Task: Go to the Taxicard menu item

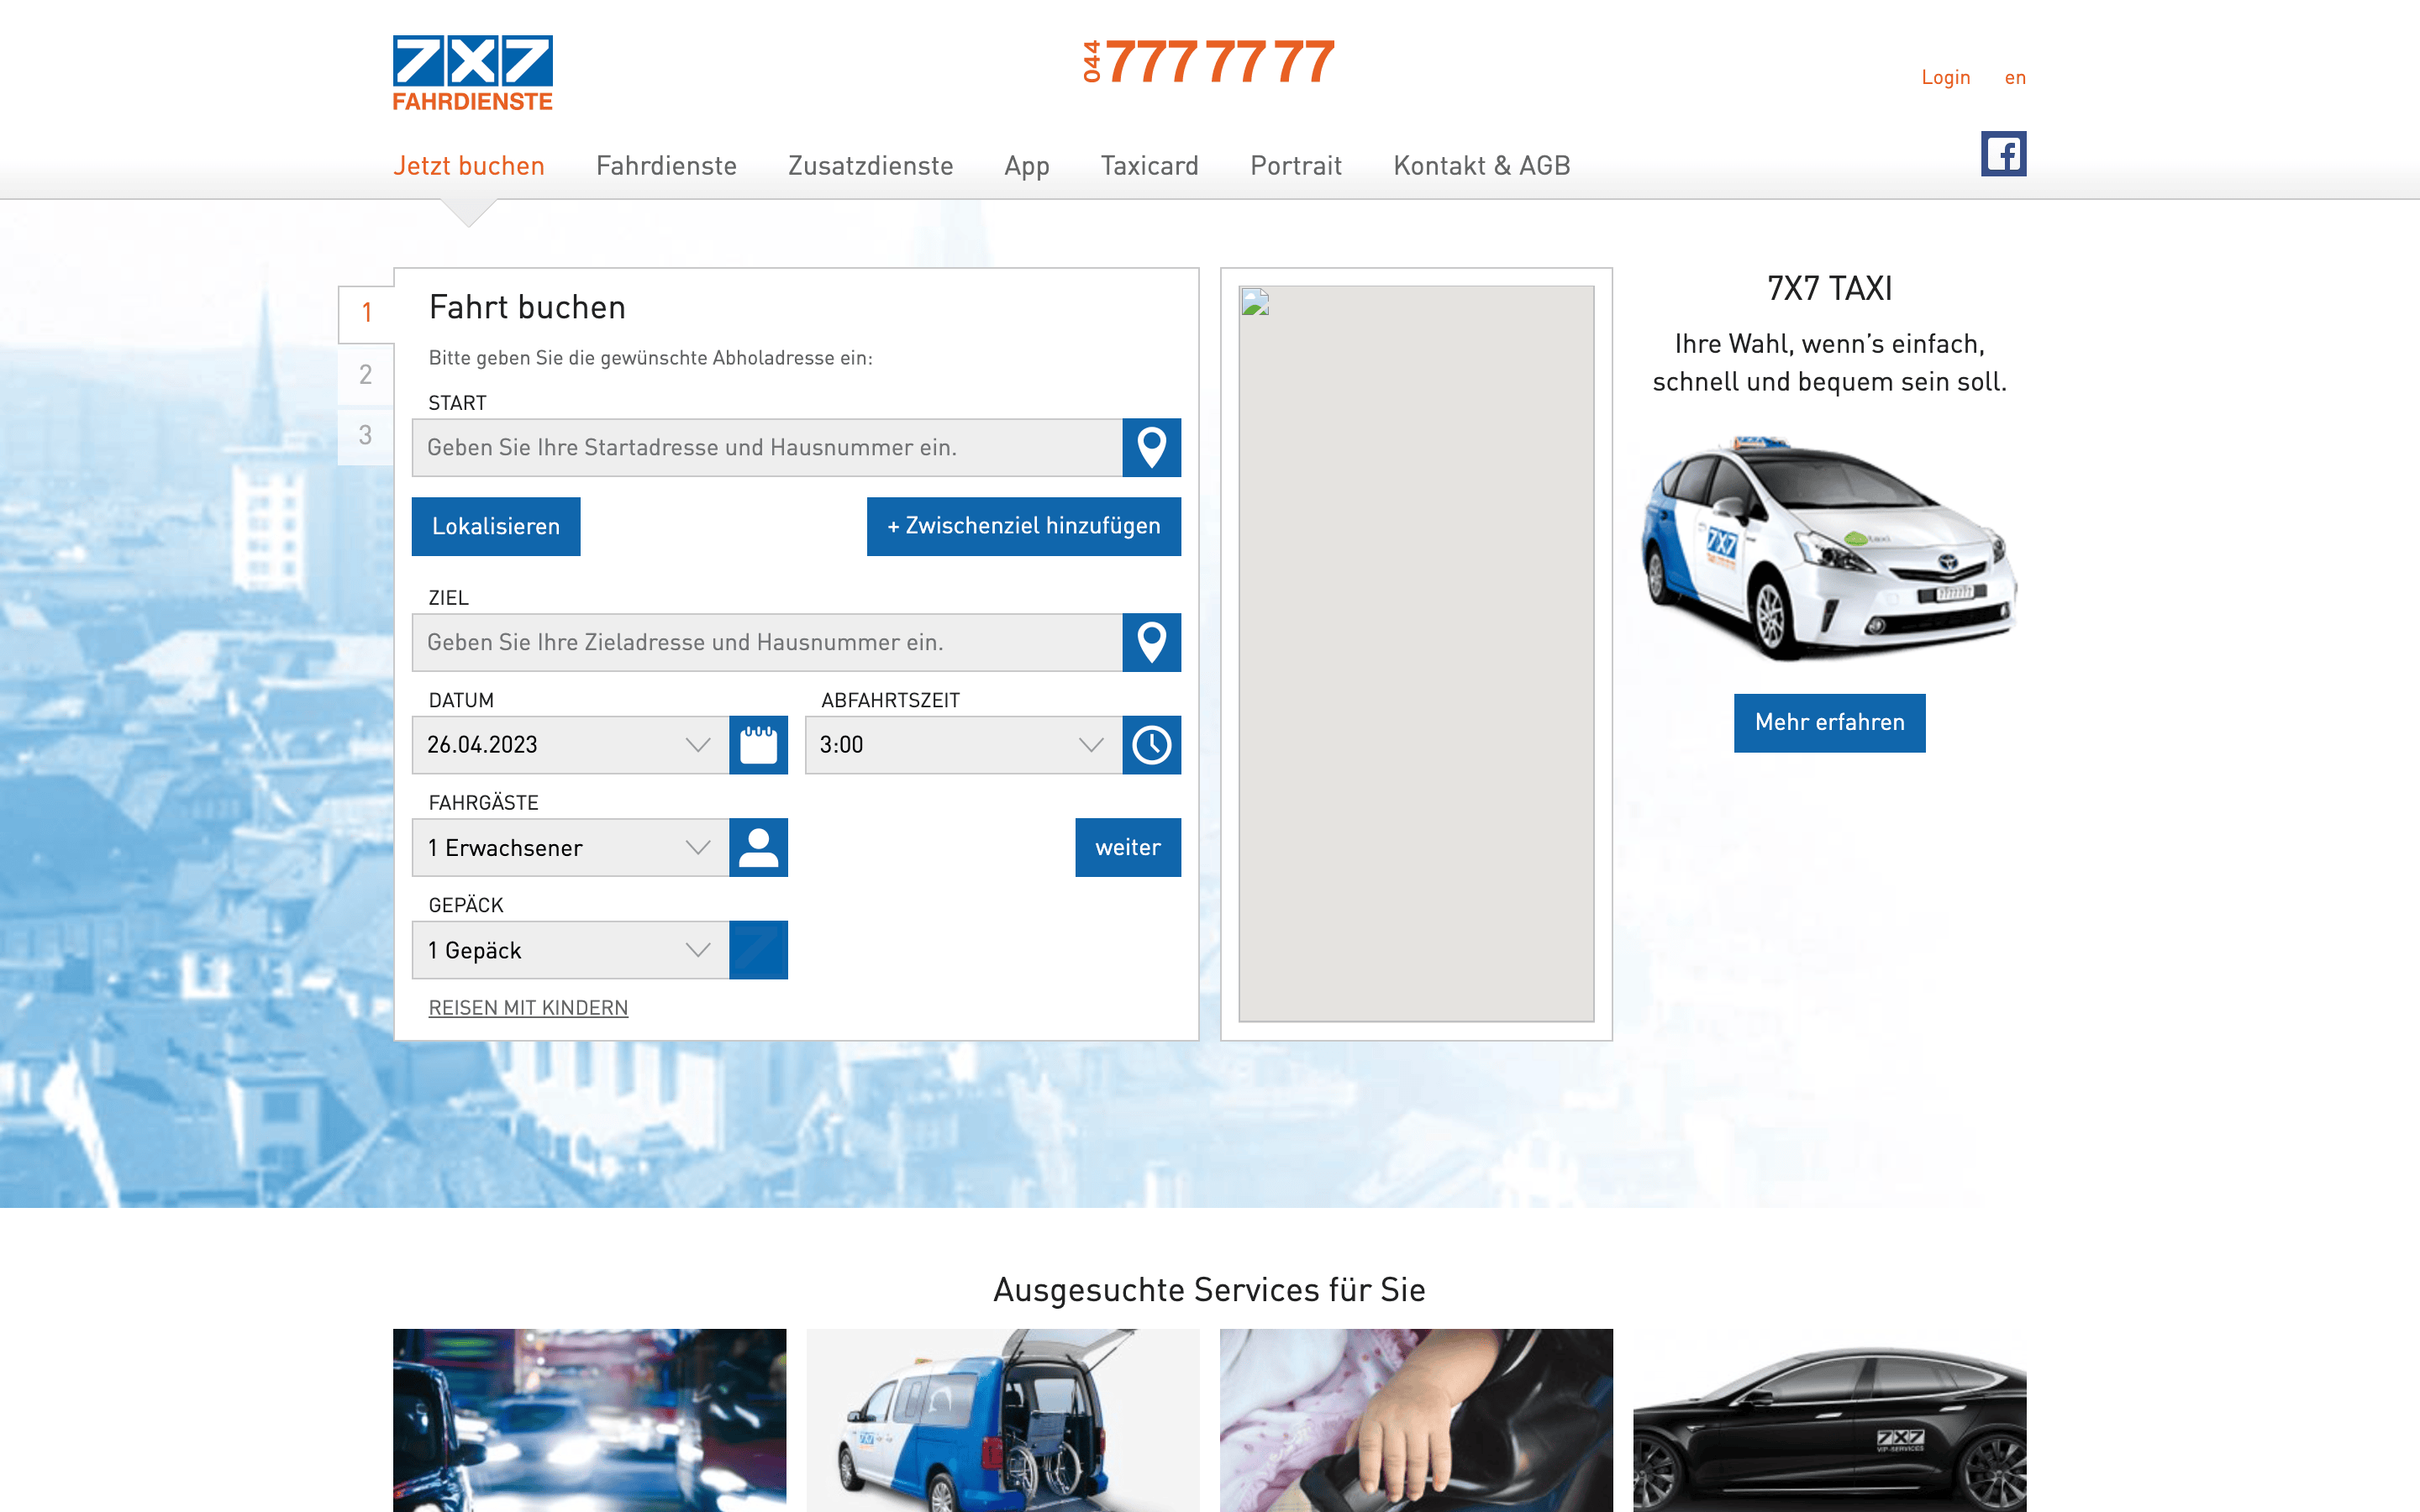Action: tap(1149, 166)
